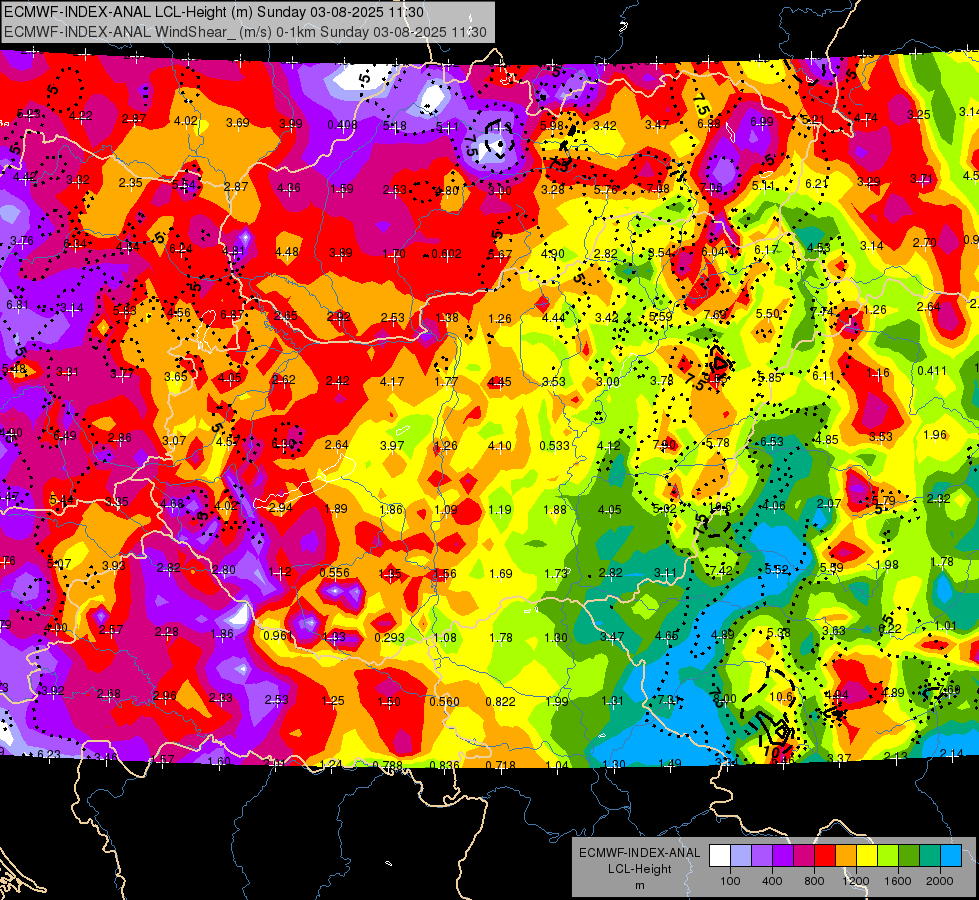
Task: Select the dark green legend swatch
Action: click(x=908, y=856)
